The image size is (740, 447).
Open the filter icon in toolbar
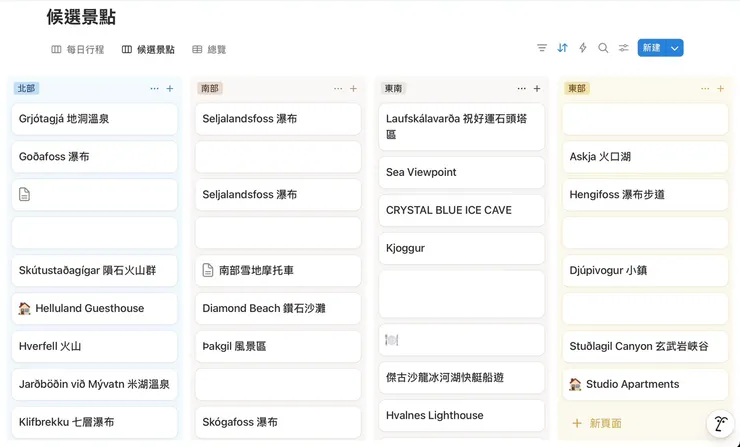(x=542, y=48)
